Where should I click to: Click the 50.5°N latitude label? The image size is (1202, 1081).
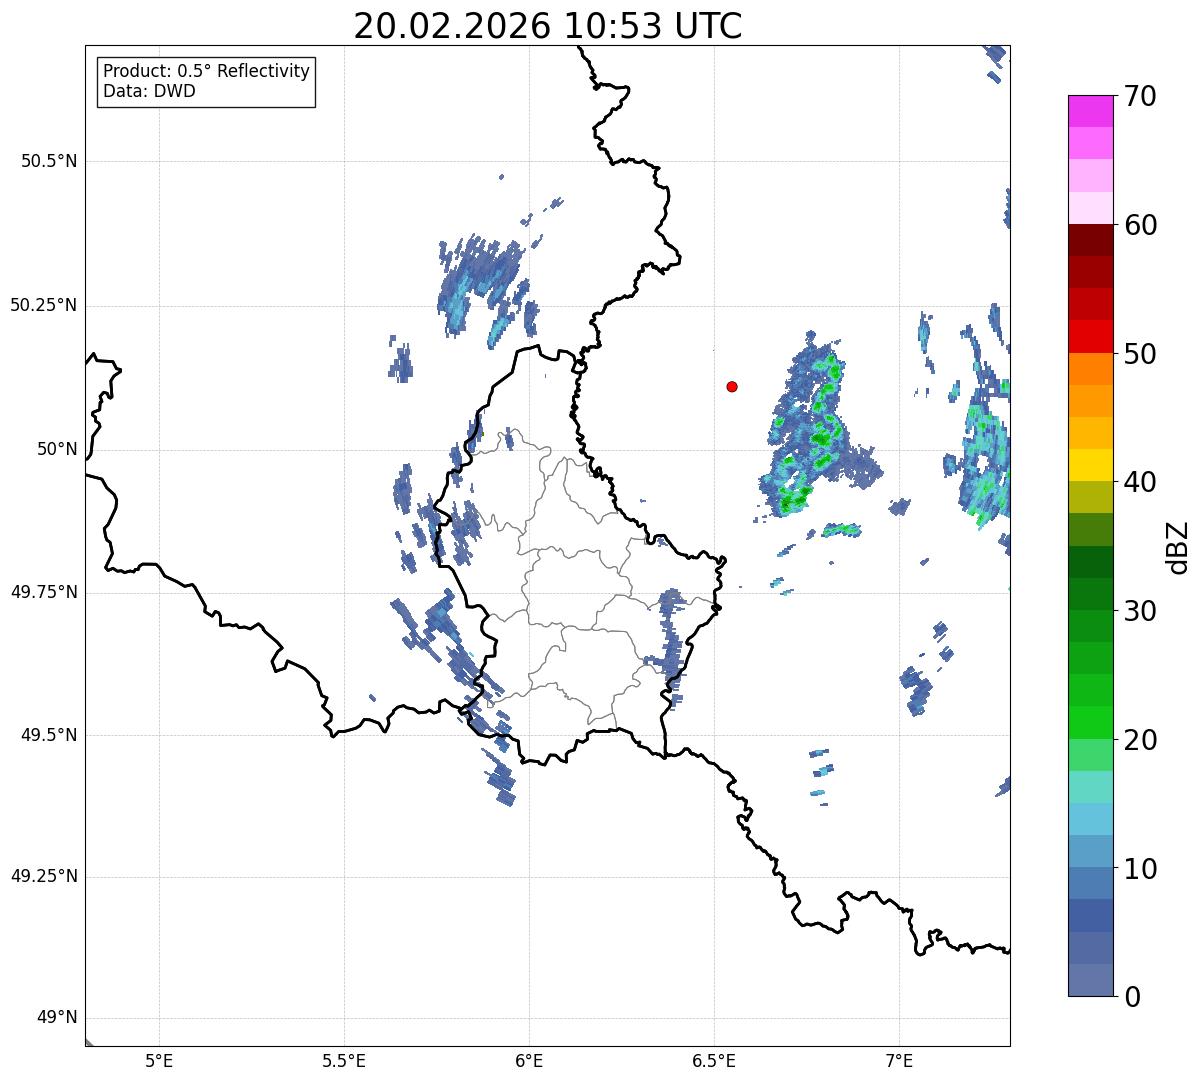click(49, 161)
